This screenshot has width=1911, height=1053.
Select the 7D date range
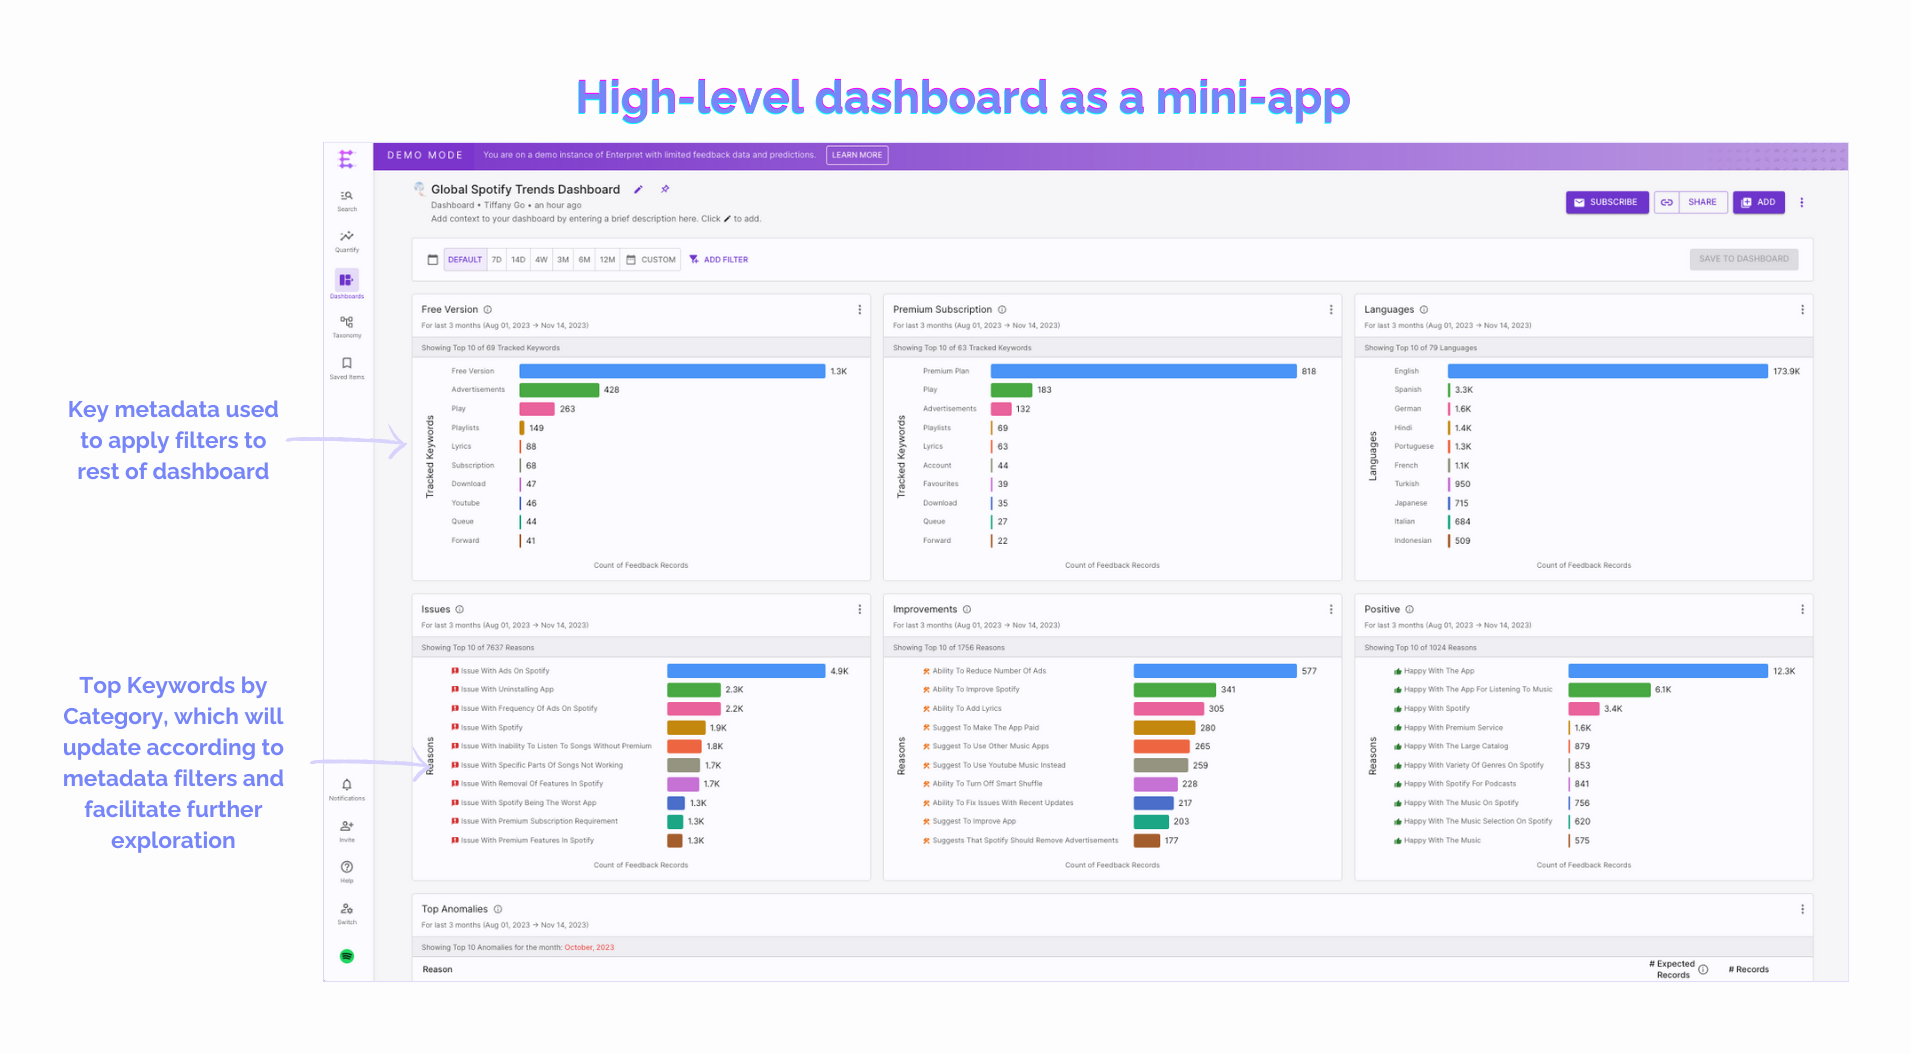pyautogui.click(x=497, y=260)
